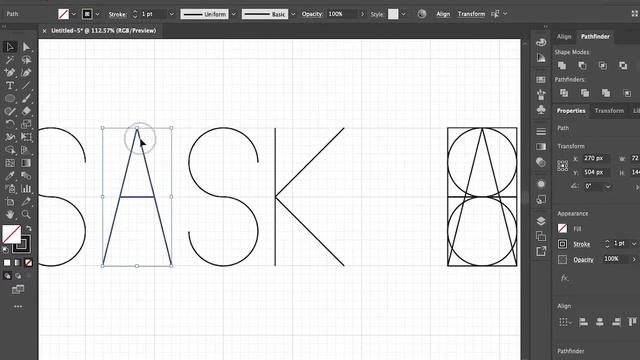Open the stroke color dropdown in control bar
Image resolution: width=640 pixels, height=360 pixels.
tap(98, 14)
